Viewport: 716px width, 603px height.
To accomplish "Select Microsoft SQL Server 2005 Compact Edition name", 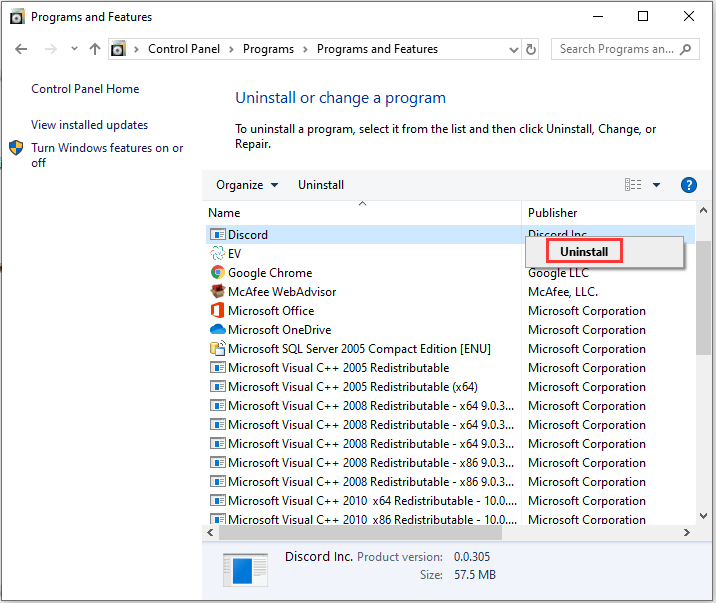I will (x=359, y=349).
